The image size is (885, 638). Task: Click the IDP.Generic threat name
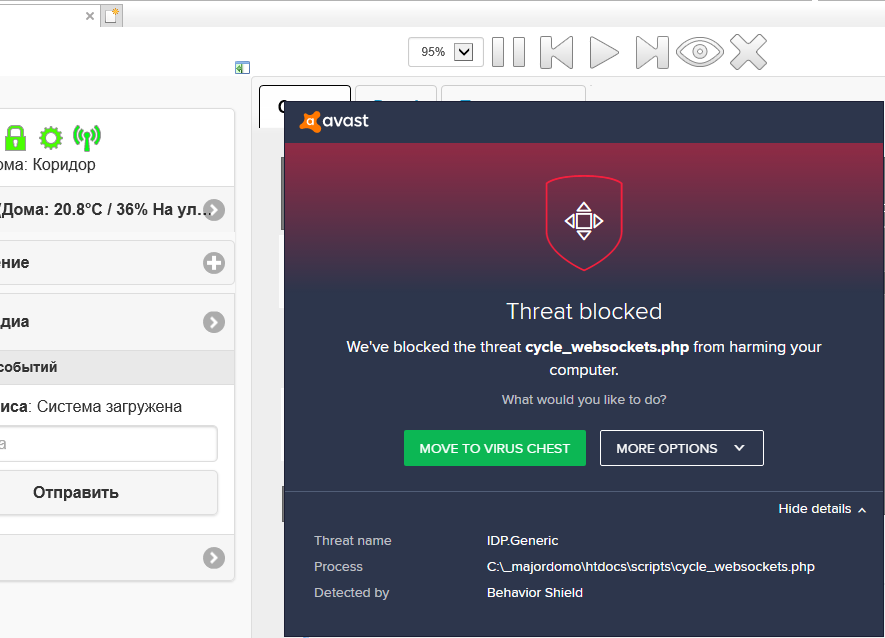tap(522, 540)
